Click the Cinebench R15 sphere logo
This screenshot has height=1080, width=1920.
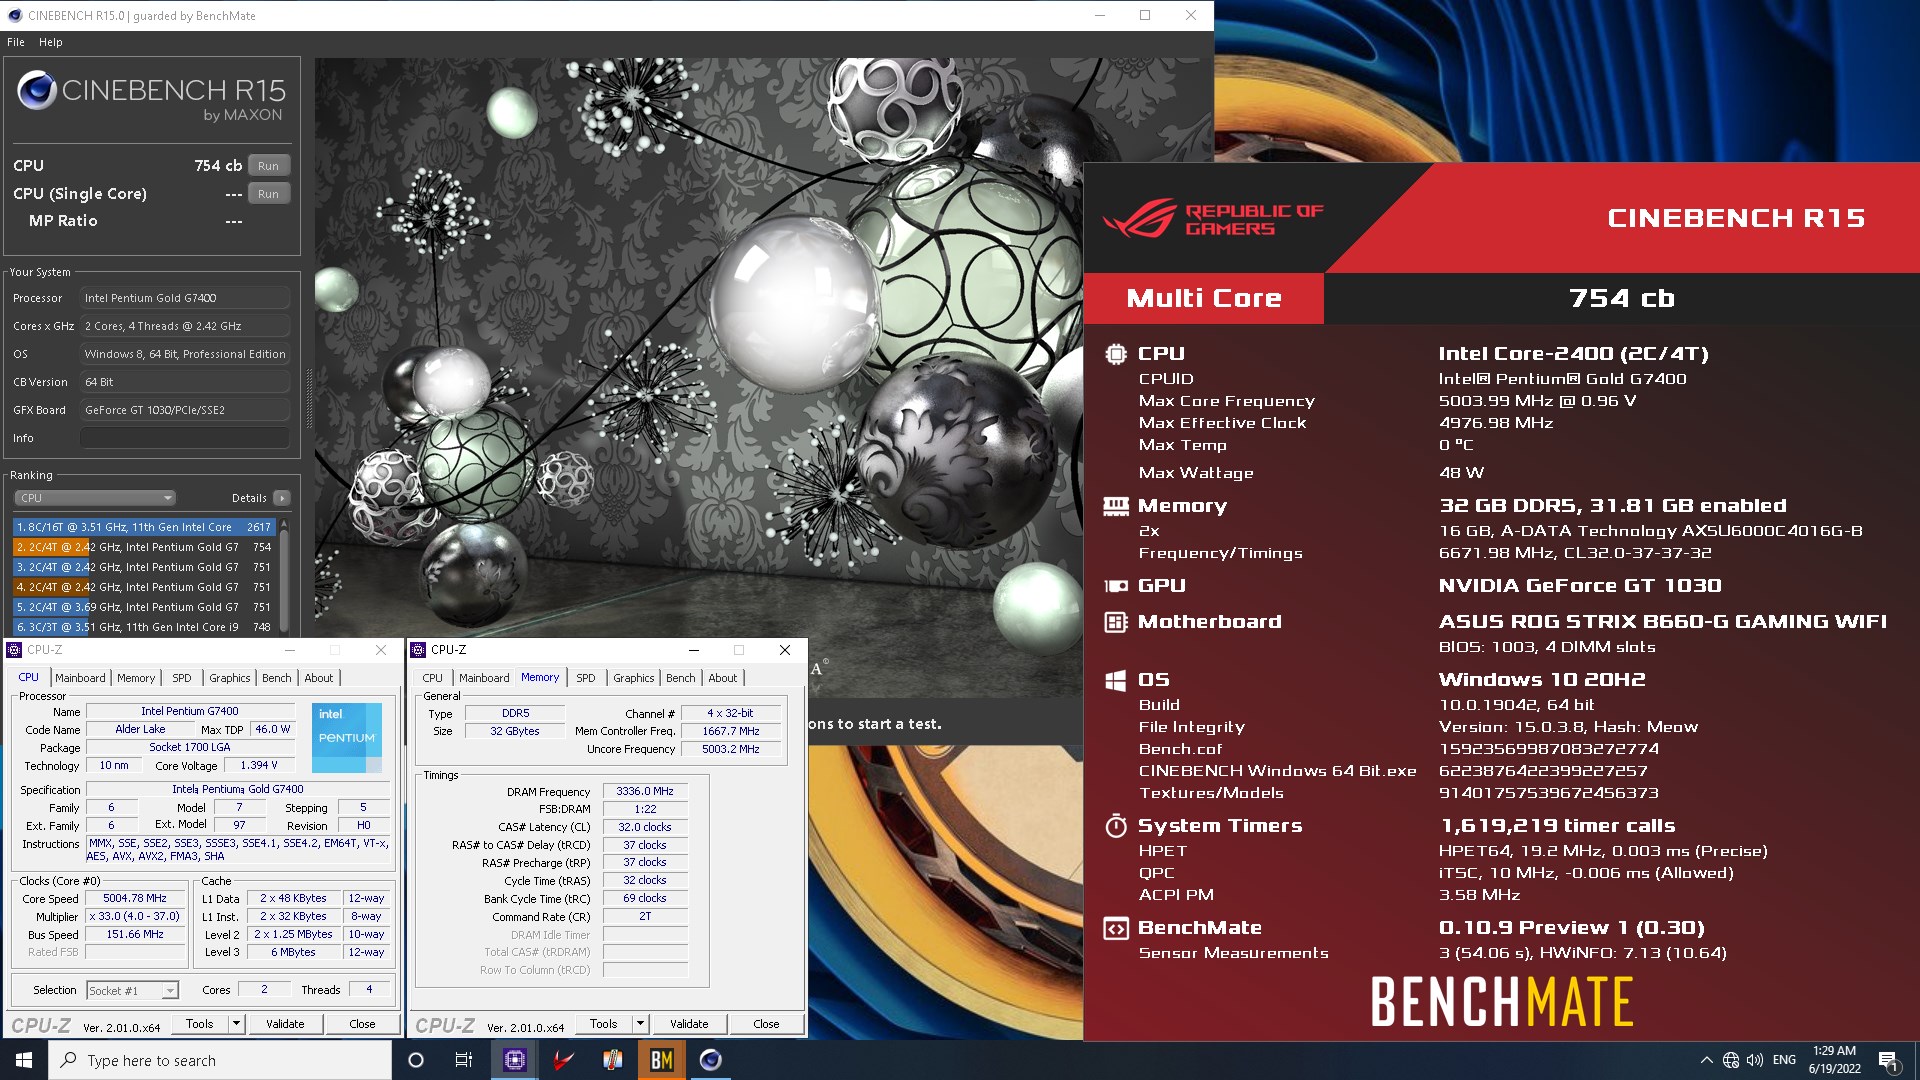pyautogui.click(x=37, y=91)
